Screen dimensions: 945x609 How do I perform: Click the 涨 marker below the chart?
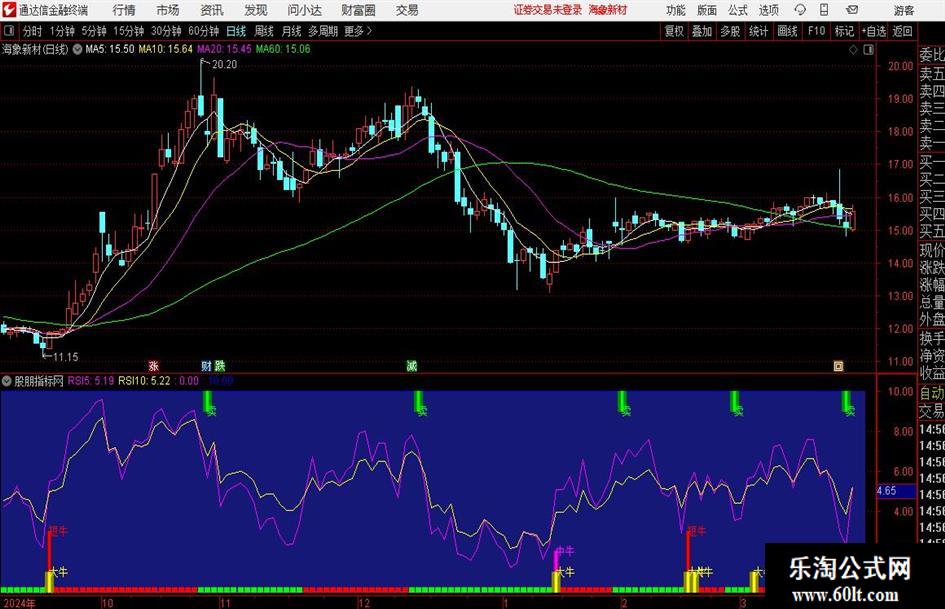[154, 365]
